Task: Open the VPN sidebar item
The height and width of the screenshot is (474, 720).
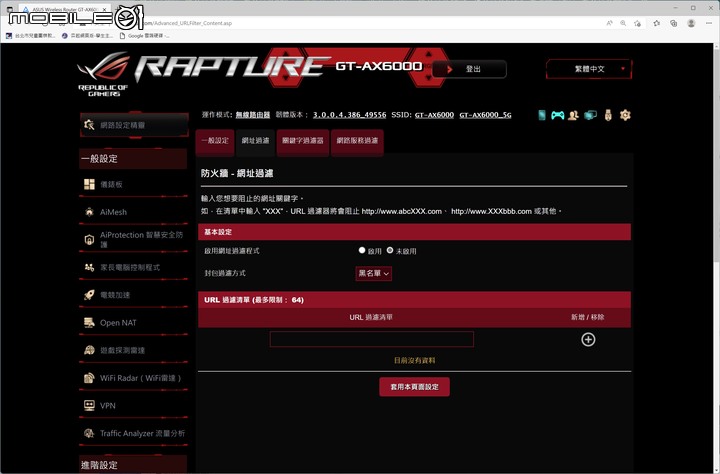Action: pyautogui.click(x=134, y=406)
